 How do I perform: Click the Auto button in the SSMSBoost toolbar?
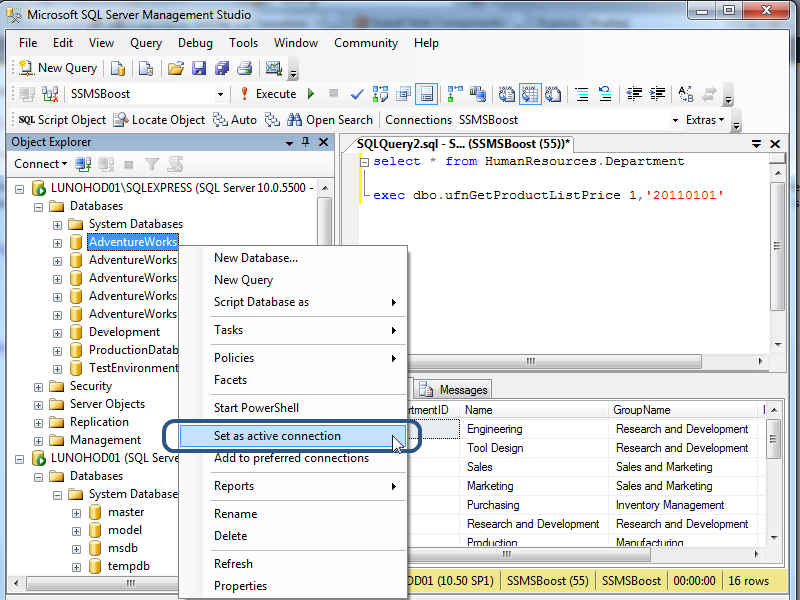235,120
